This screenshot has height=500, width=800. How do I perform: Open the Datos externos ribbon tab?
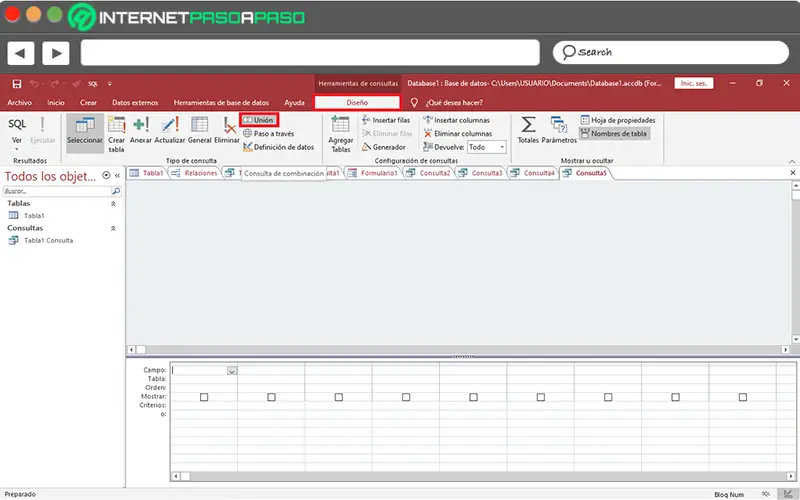[x=135, y=103]
